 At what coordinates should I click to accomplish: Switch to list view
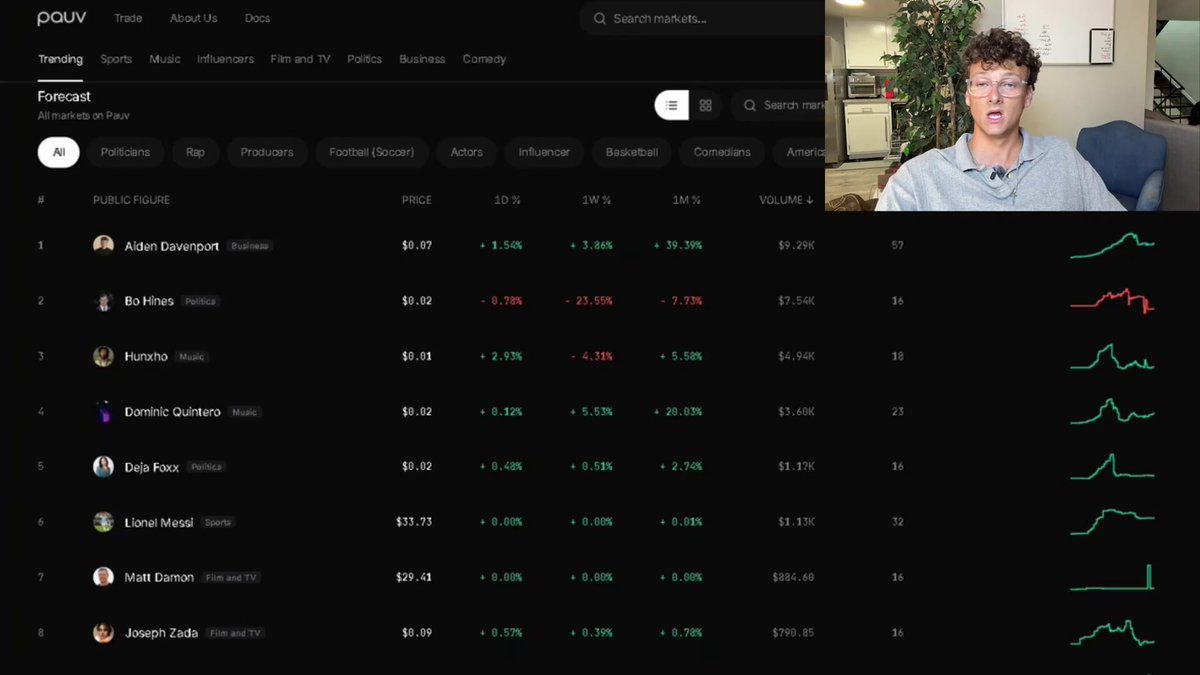coord(671,105)
